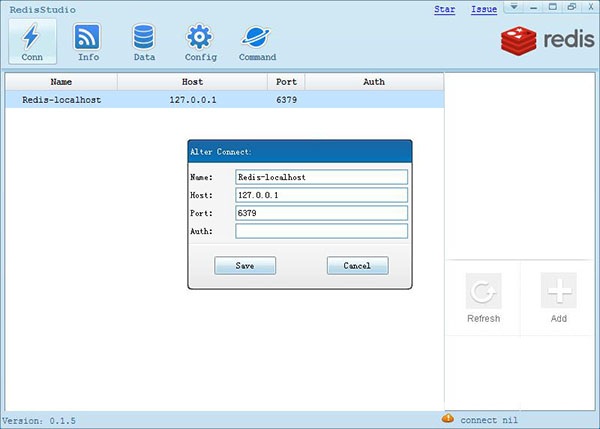This screenshot has height=429, width=600.
Task: Click the Refresh icon button
Action: click(x=483, y=299)
